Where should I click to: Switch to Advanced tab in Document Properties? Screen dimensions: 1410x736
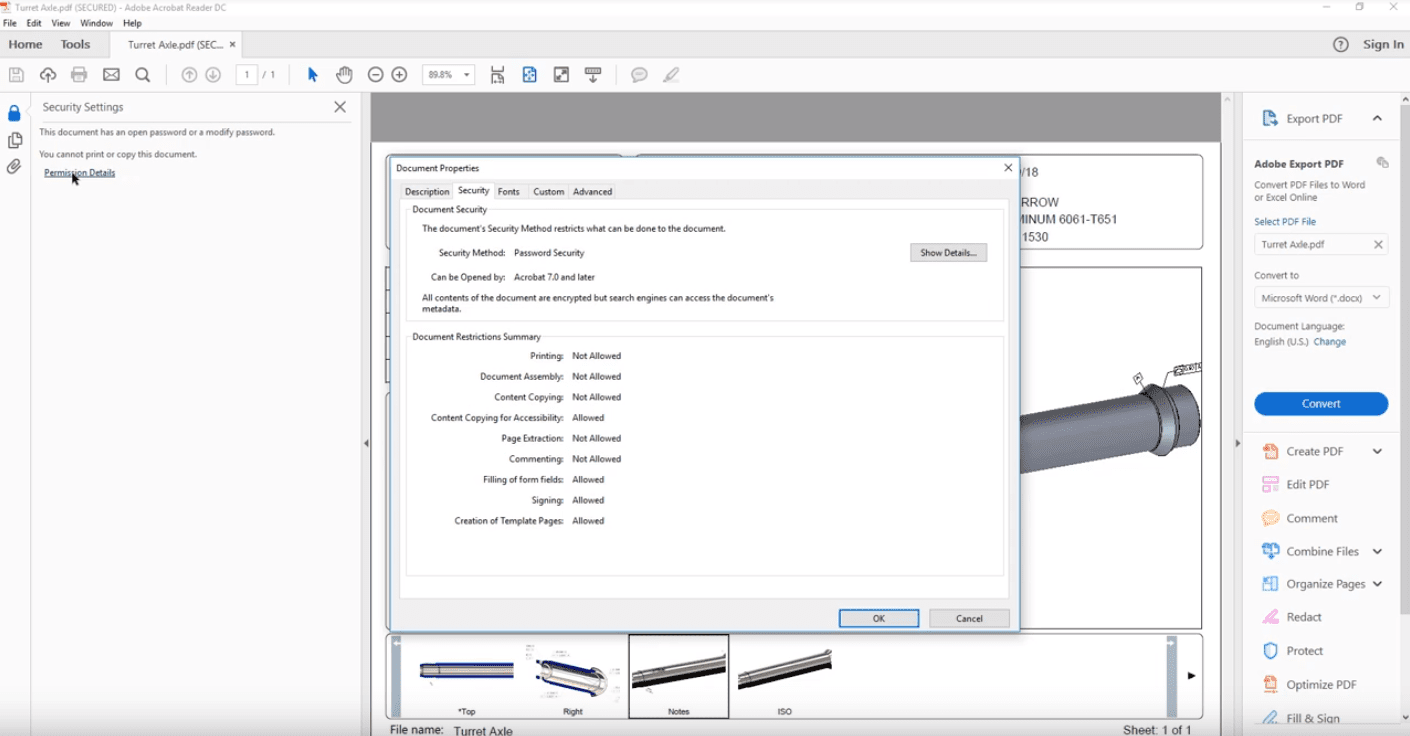point(592,192)
